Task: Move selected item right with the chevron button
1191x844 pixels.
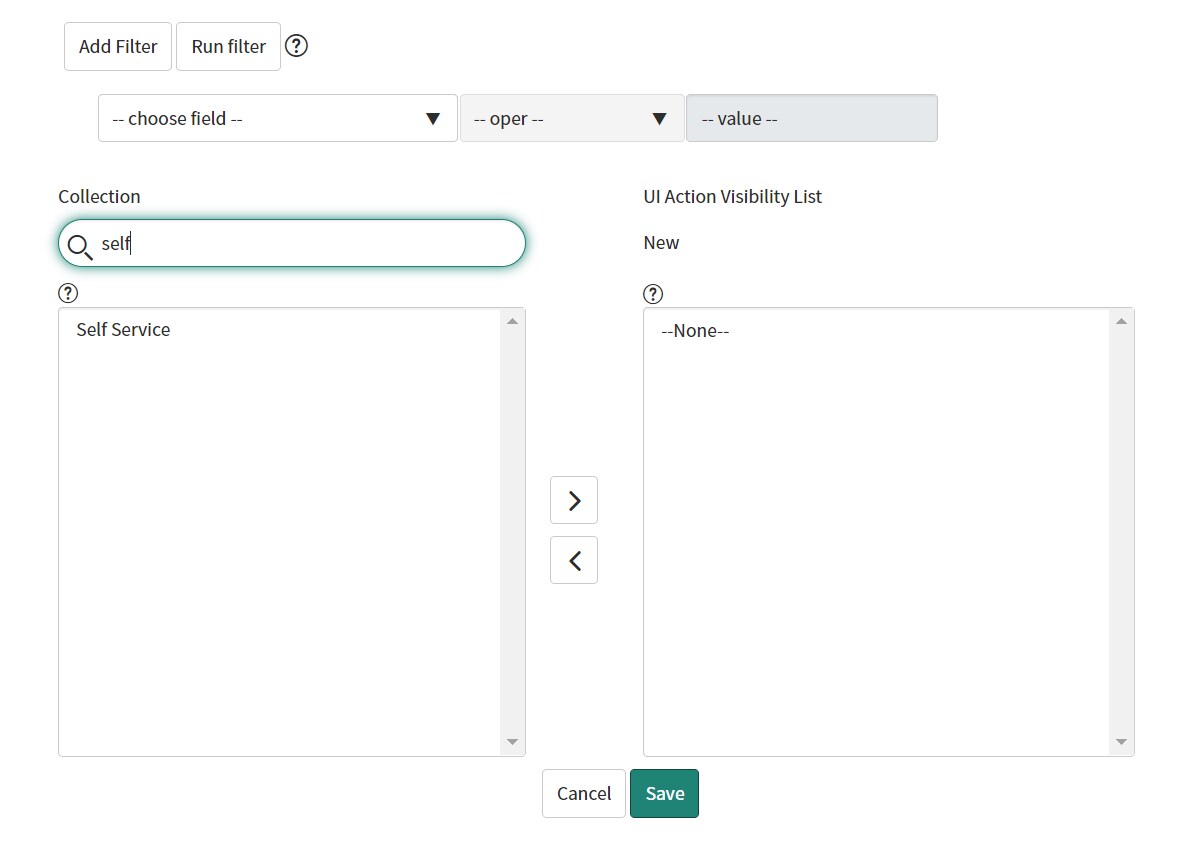Action: (573, 500)
